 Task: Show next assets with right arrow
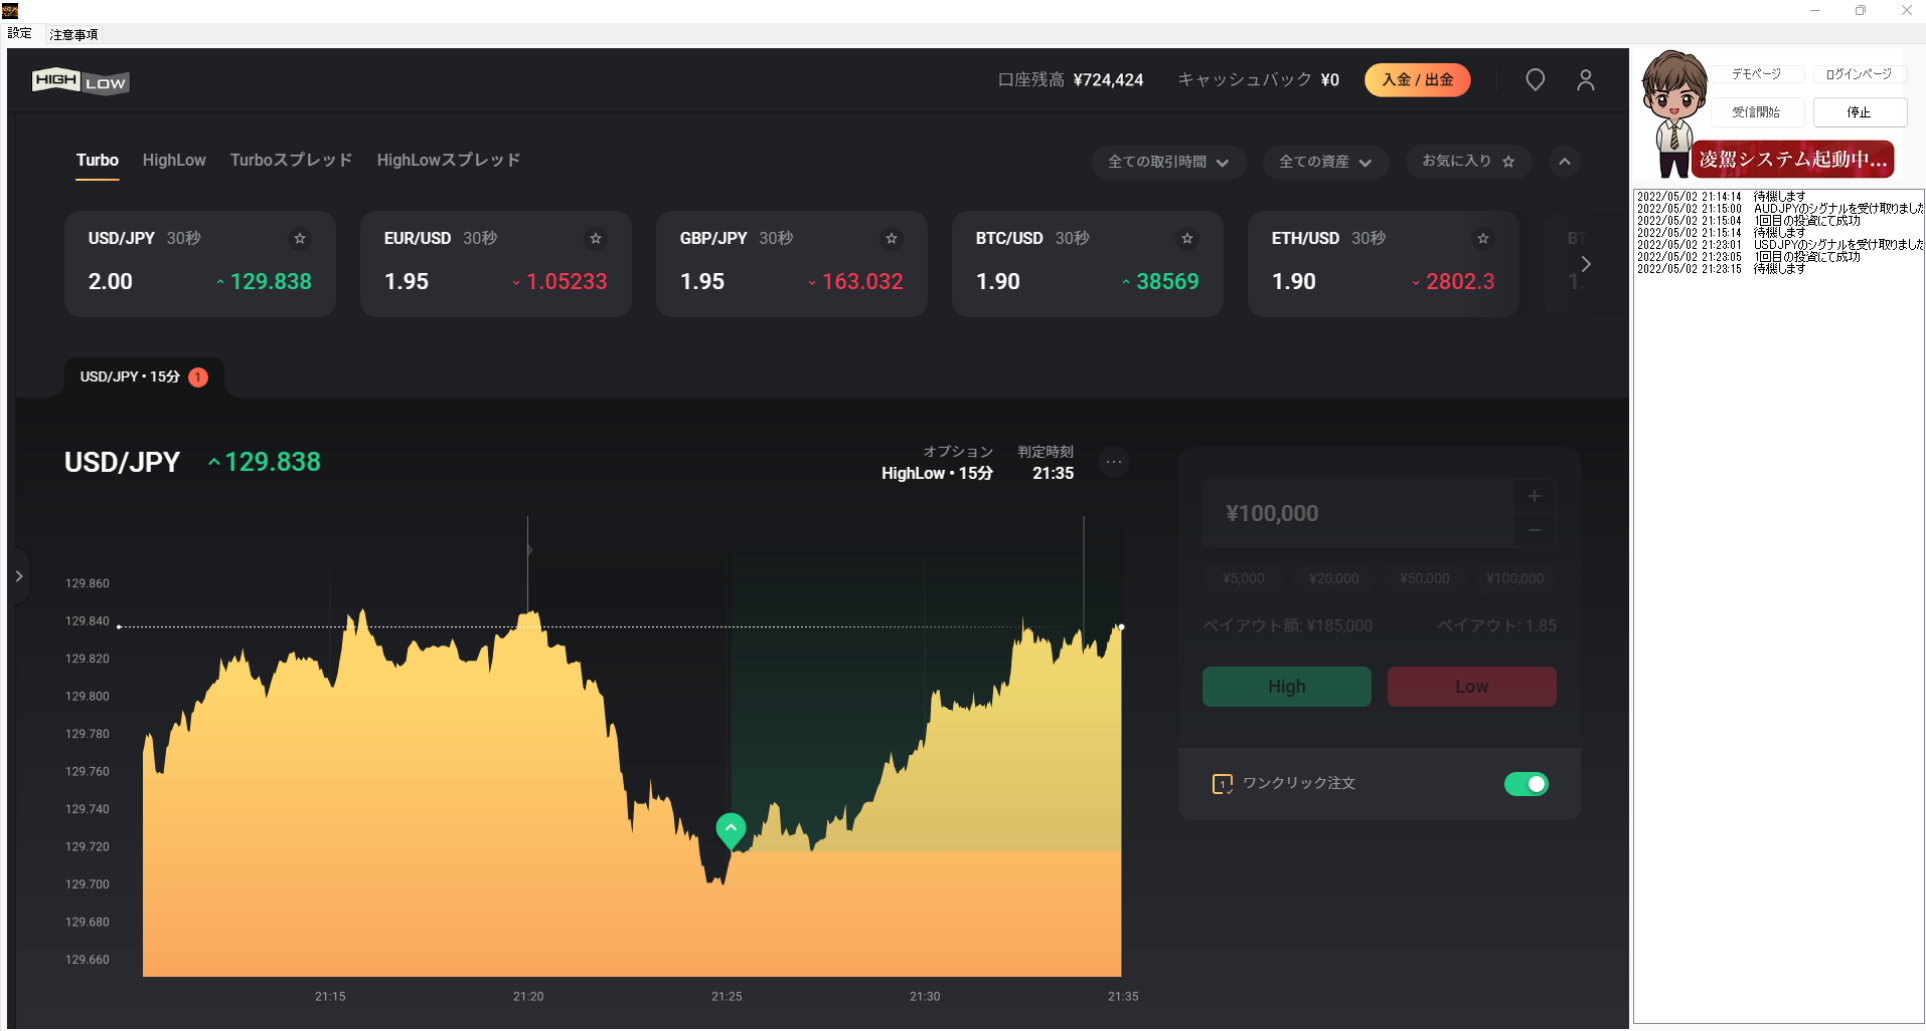tap(1586, 264)
